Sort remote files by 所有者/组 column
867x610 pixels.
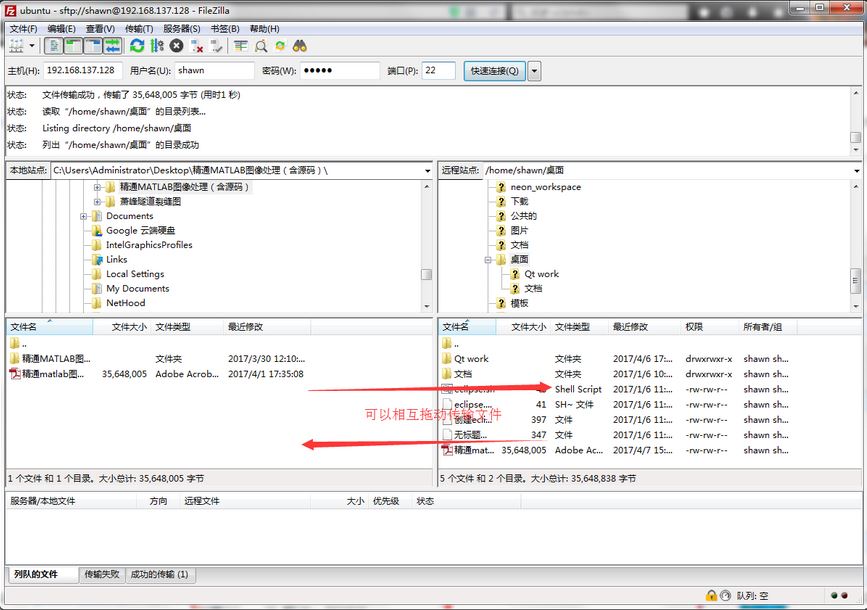point(768,327)
